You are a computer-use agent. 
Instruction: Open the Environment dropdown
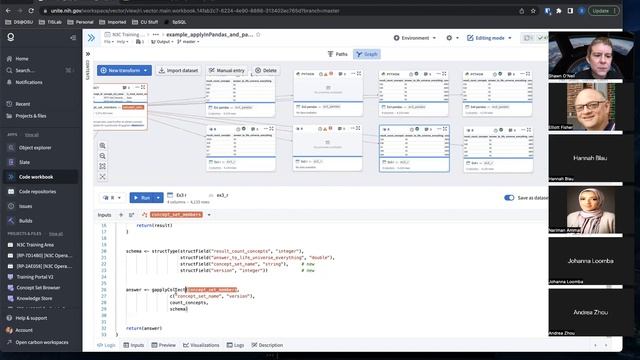coord(415,38)
